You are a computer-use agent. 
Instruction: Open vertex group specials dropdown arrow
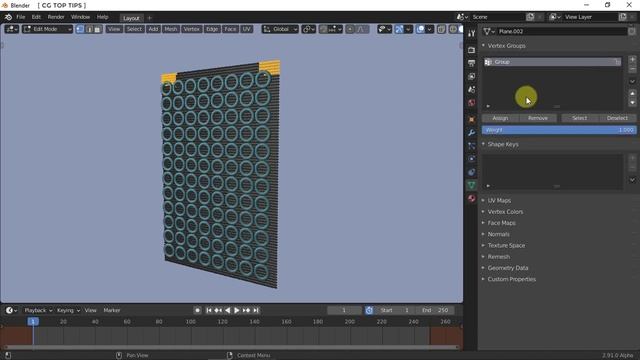[x=632, y=82]
